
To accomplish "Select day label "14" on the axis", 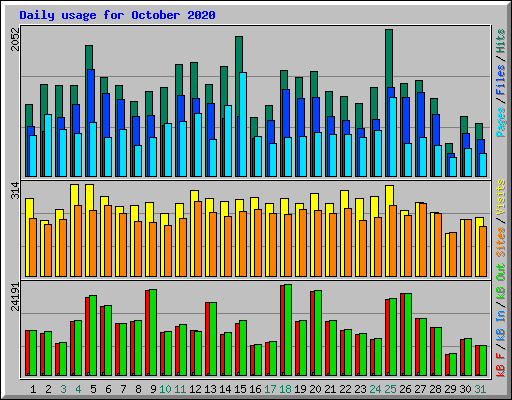I will (x=225, y=389).
